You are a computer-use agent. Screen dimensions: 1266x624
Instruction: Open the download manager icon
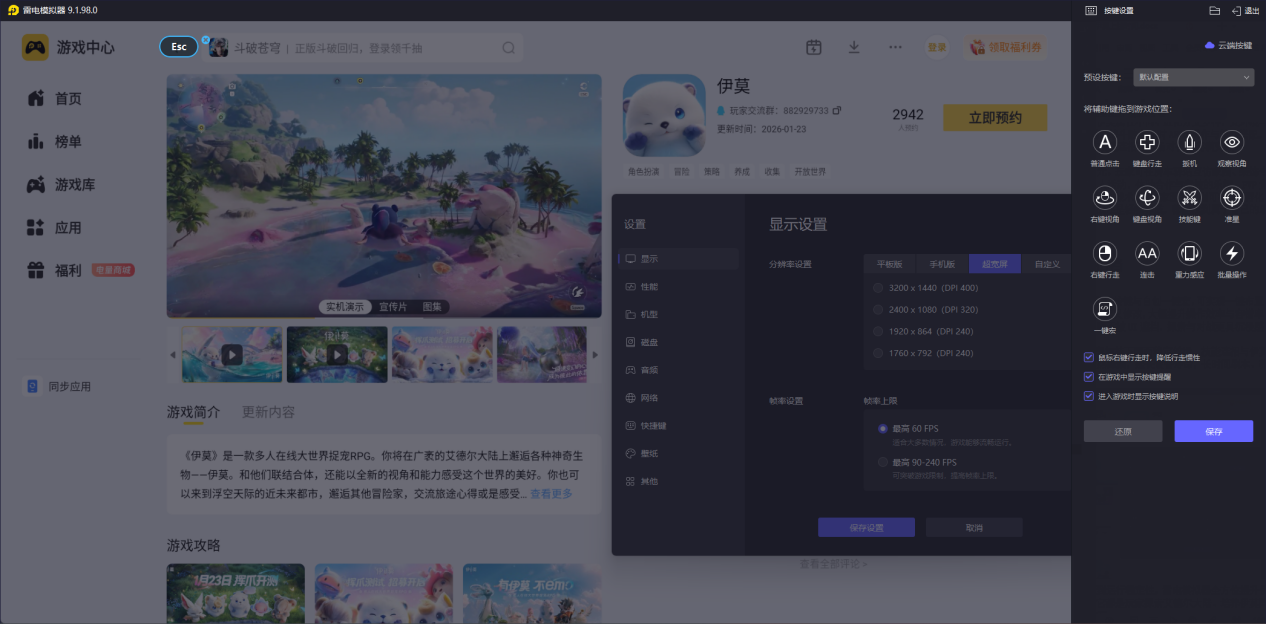854,47
